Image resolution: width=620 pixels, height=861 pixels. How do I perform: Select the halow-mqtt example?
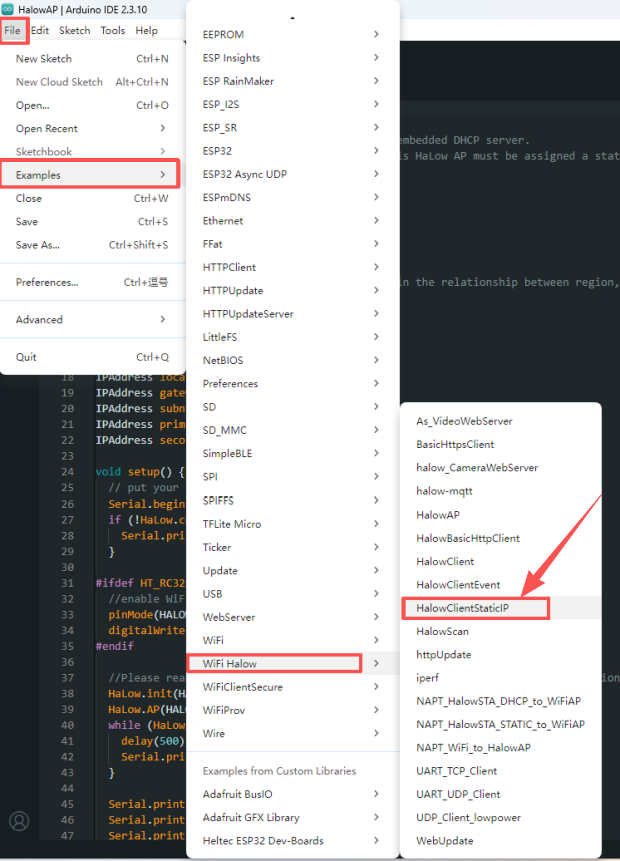pyautogui.click(x=501, y=491)
